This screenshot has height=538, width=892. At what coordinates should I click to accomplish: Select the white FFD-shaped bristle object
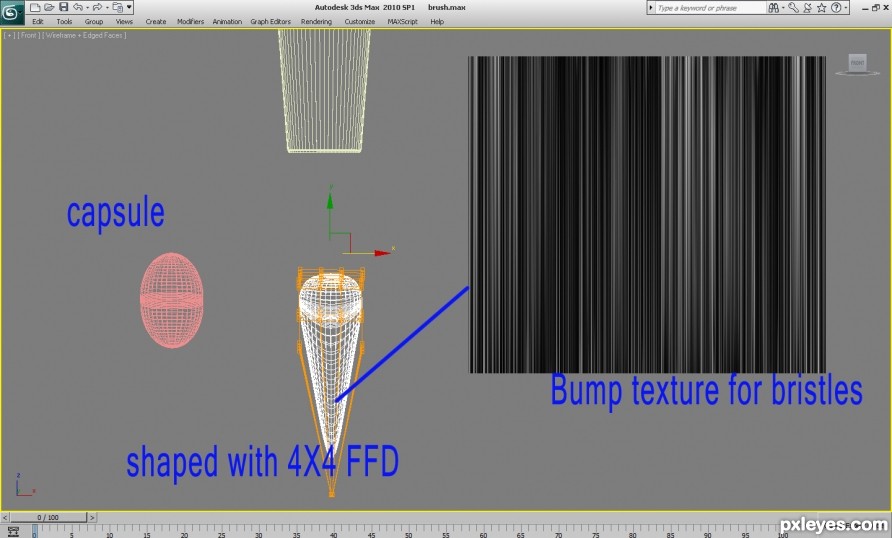[x=331, y=364]
